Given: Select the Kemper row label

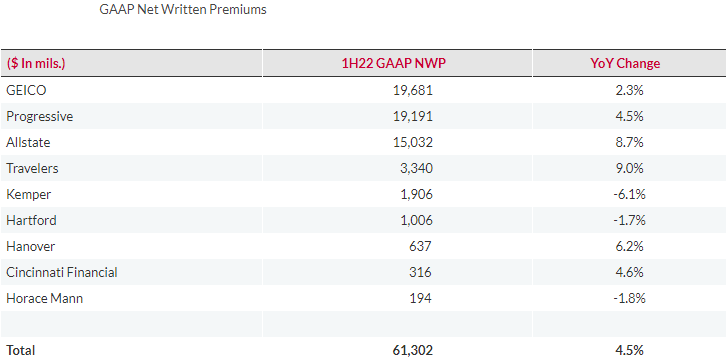Looking at the screenshot, I should click(x=28, y=194).
